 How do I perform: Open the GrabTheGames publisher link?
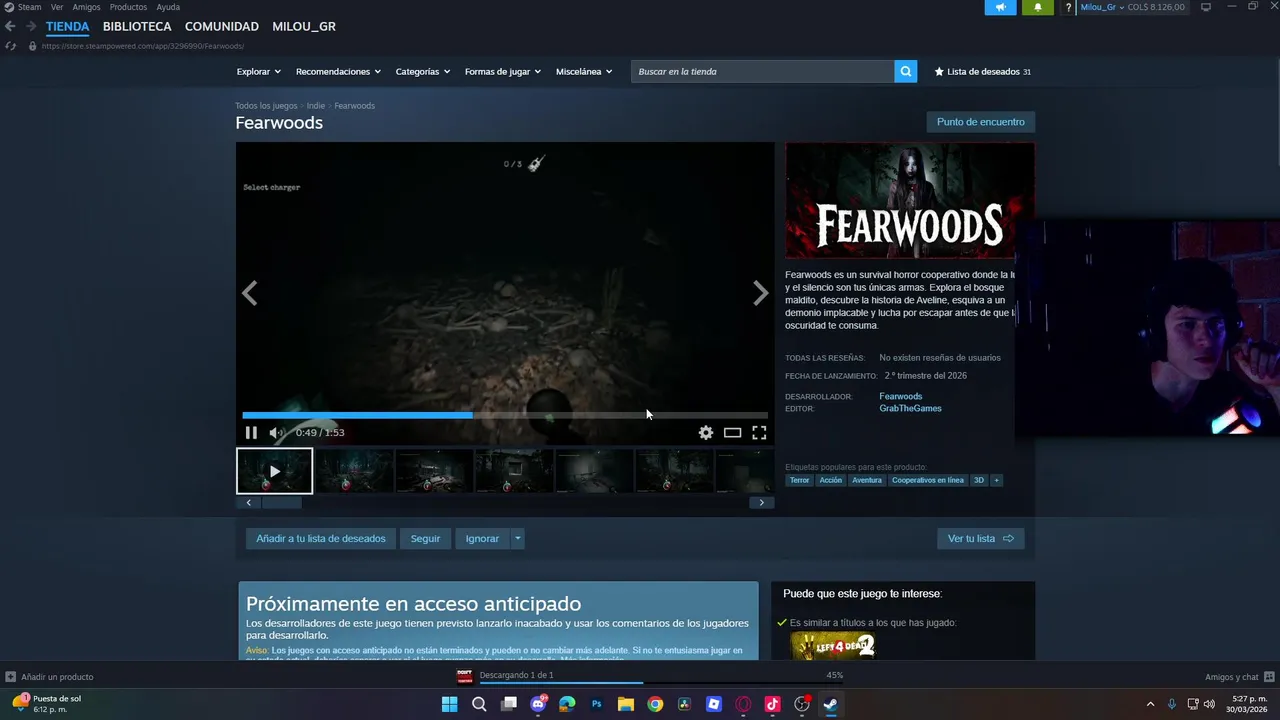pyautogui.click(x=910, y=408)
